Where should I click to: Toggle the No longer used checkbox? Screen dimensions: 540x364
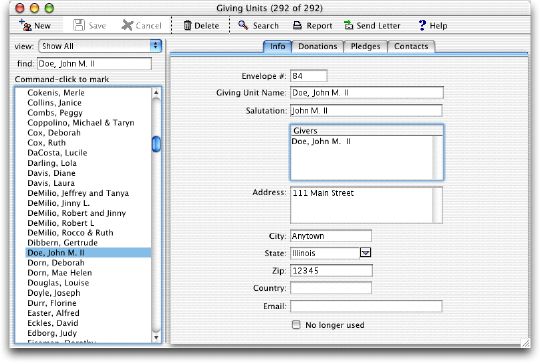(296, 325)
